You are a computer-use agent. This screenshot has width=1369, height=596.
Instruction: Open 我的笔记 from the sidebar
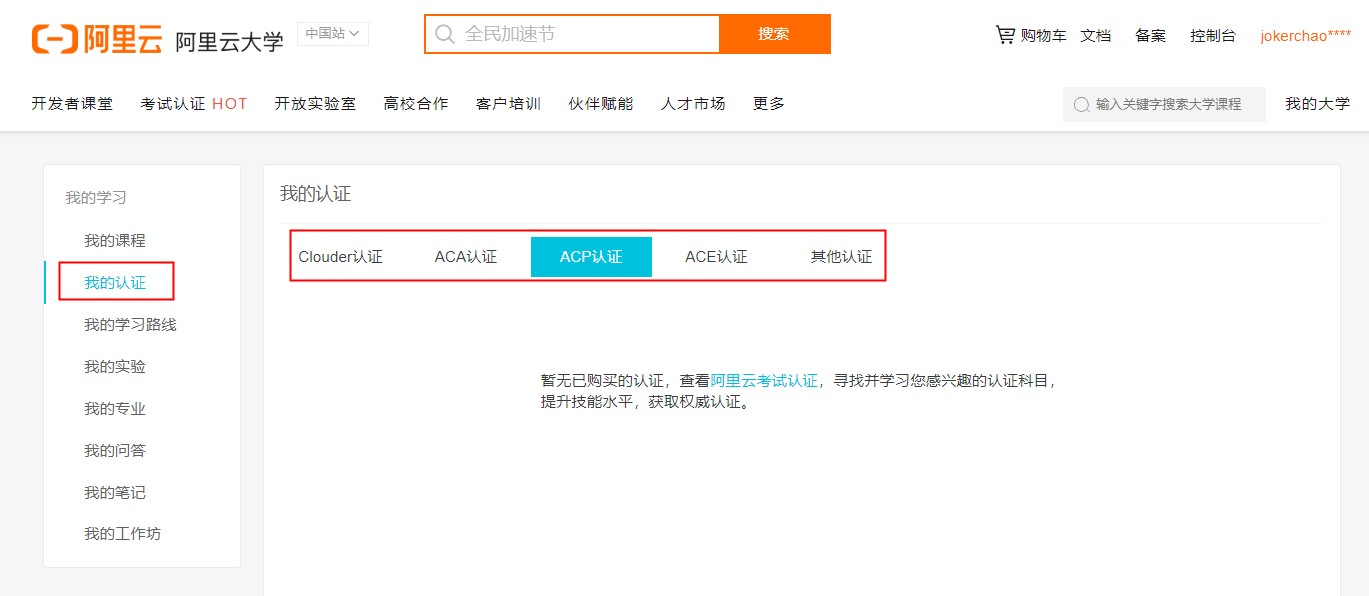114,492
